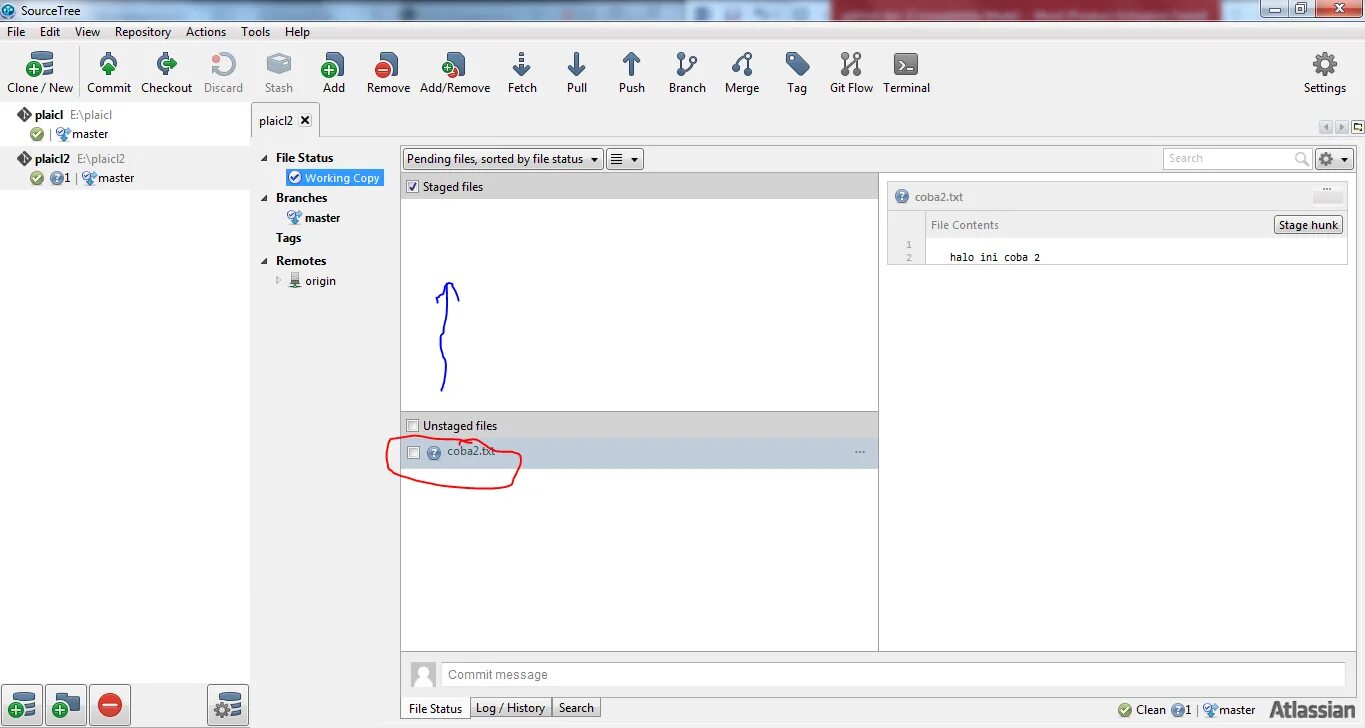Screen dimensions: 1365x728
Task: Open the Actions menu
Action: [206, 32]
